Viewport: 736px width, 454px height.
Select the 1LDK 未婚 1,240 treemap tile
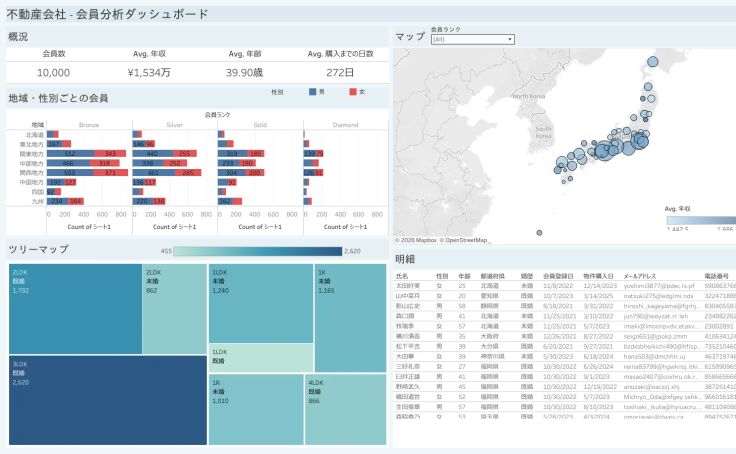(261, 303)
